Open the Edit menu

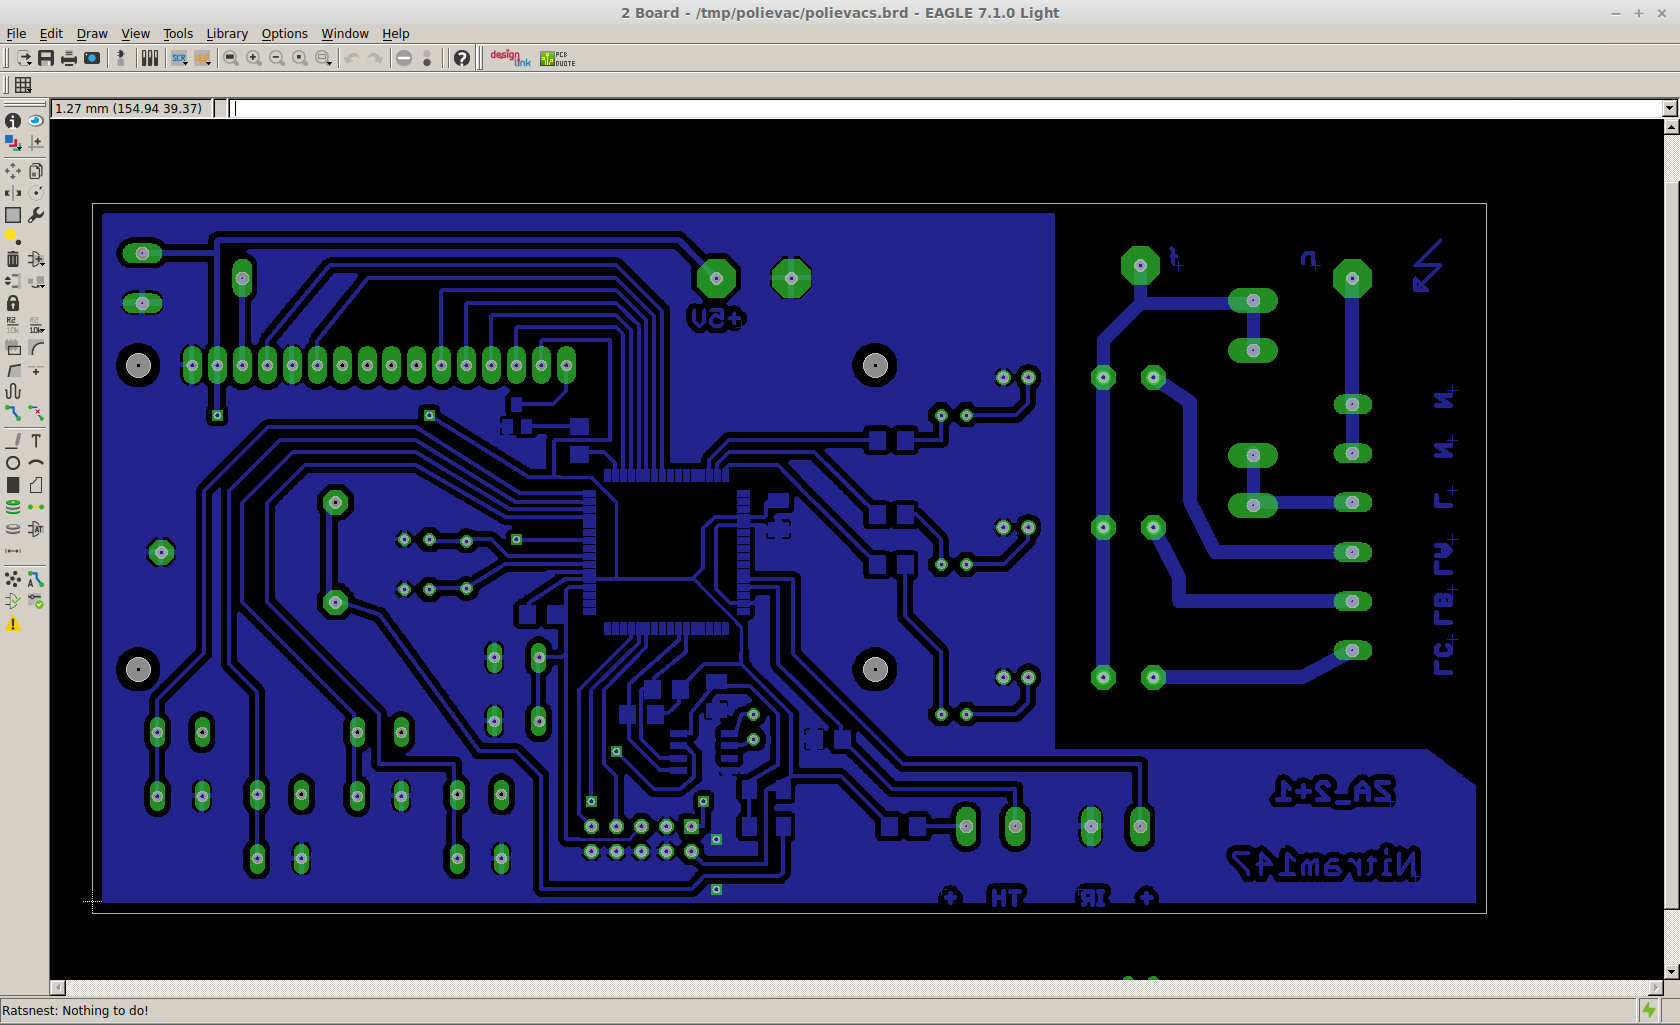point(51,33)
